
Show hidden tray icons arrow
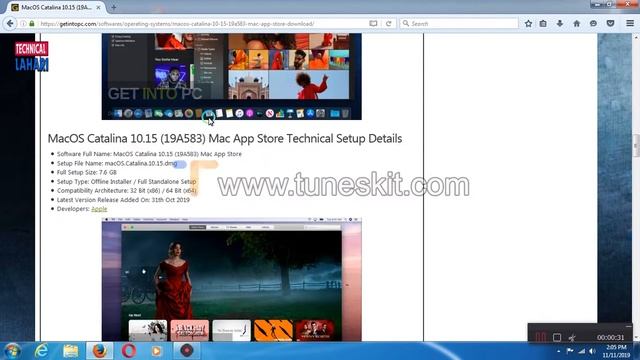coord(558,351)
